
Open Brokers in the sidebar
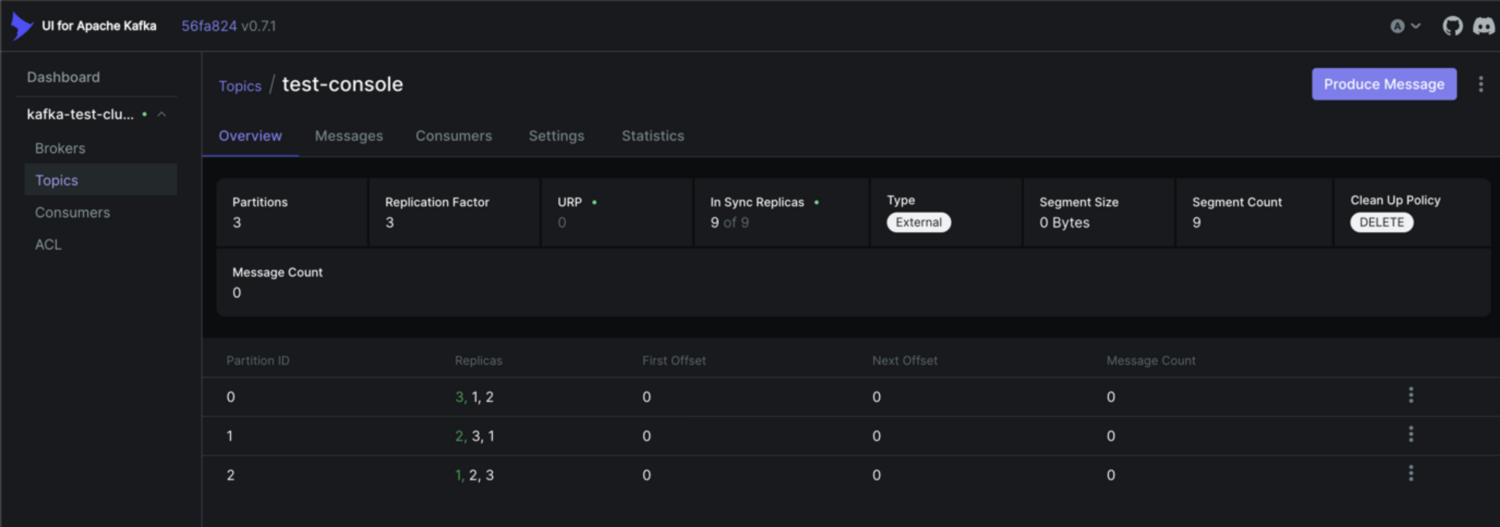[60, 148]
